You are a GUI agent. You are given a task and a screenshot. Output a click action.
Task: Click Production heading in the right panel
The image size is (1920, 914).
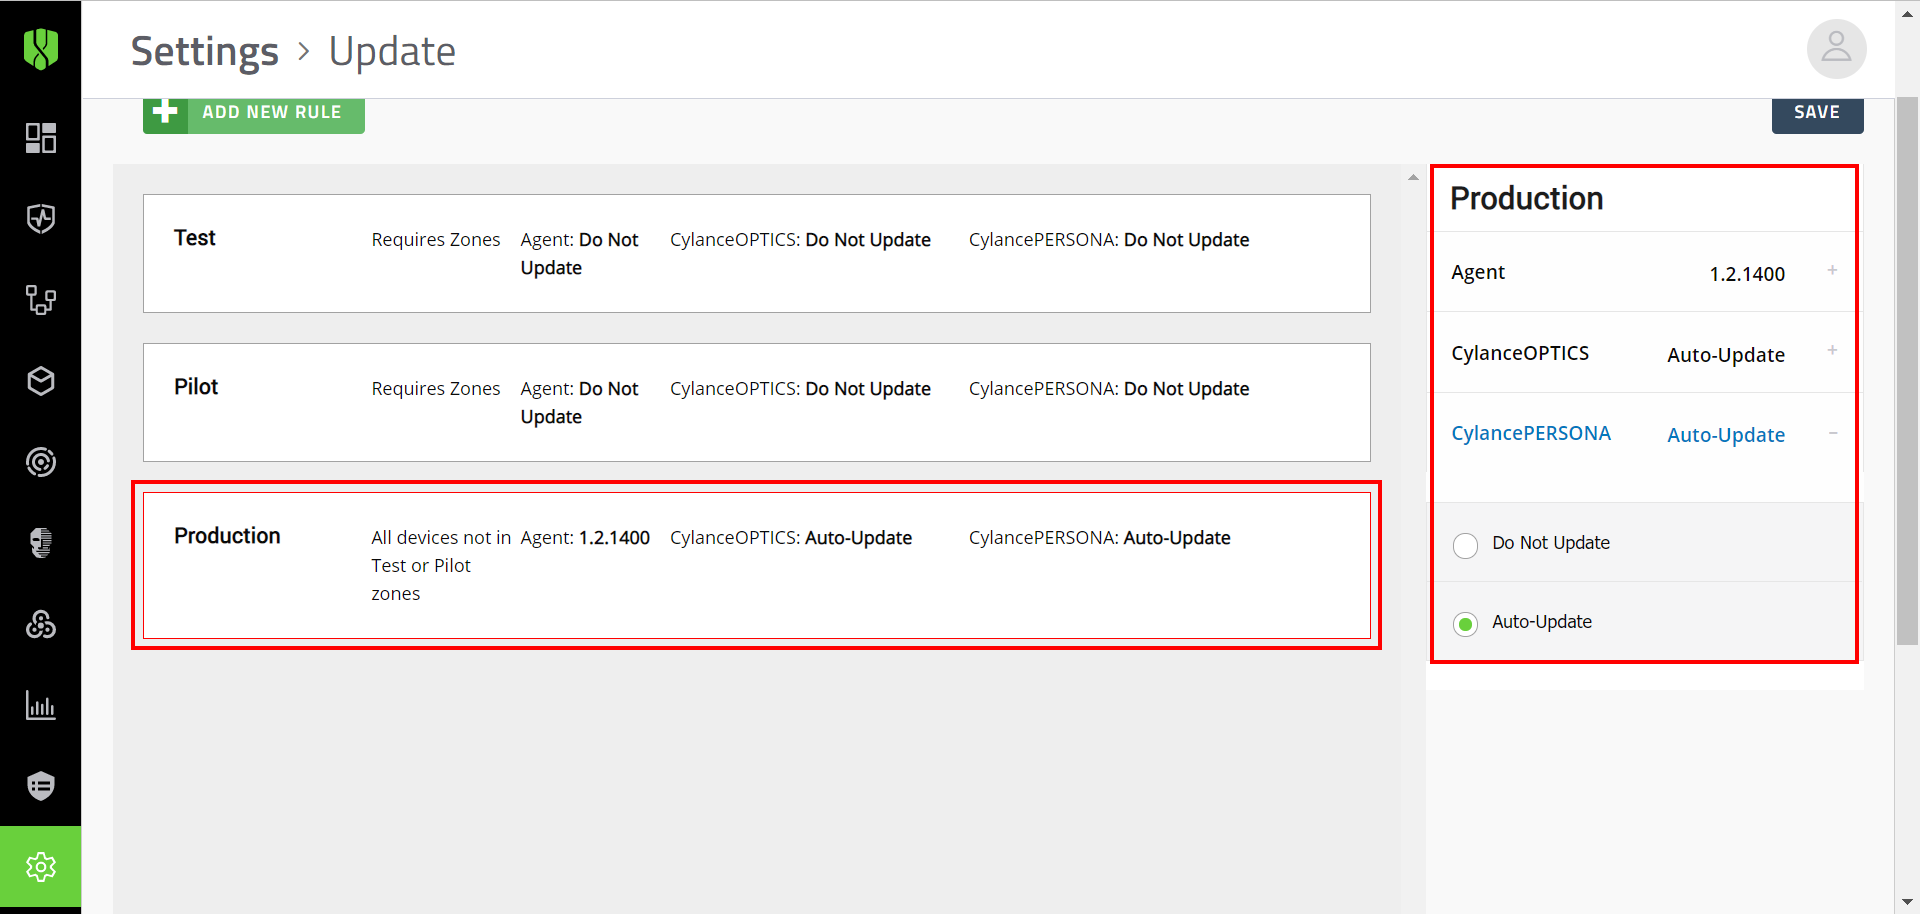pos(1527,198)
